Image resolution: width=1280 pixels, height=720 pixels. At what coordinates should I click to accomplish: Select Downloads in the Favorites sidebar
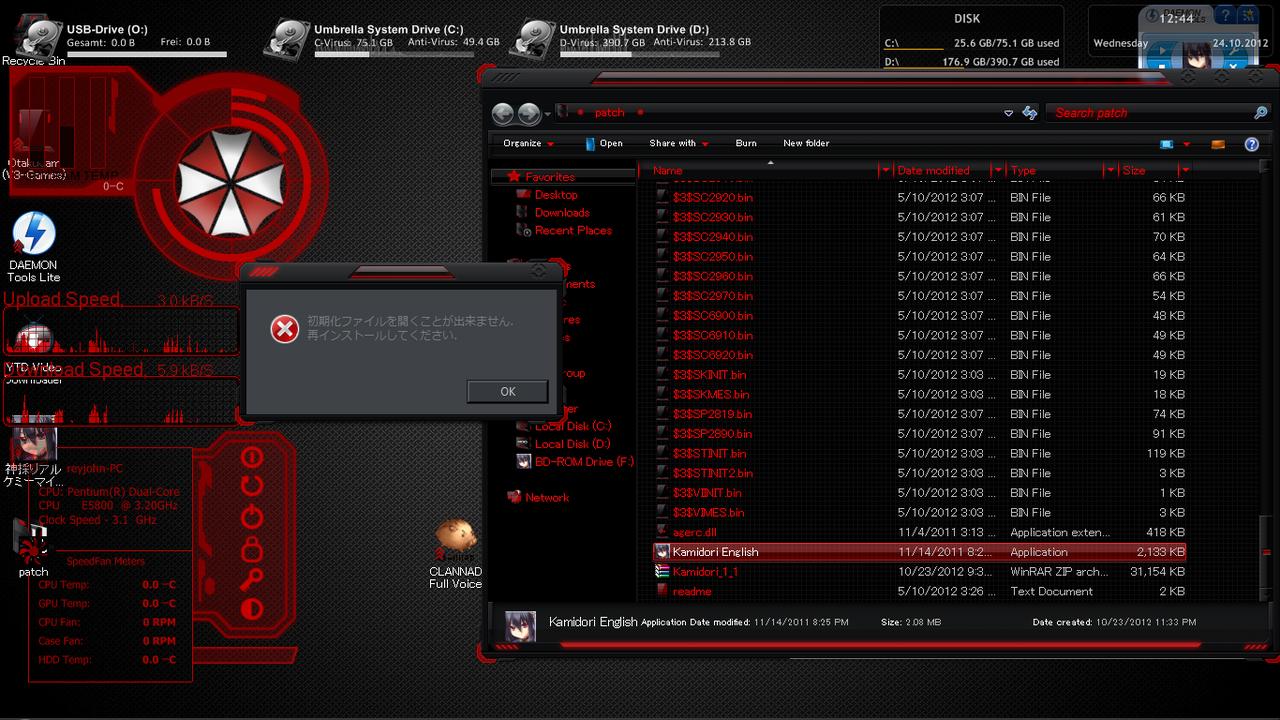coord(562,212)
